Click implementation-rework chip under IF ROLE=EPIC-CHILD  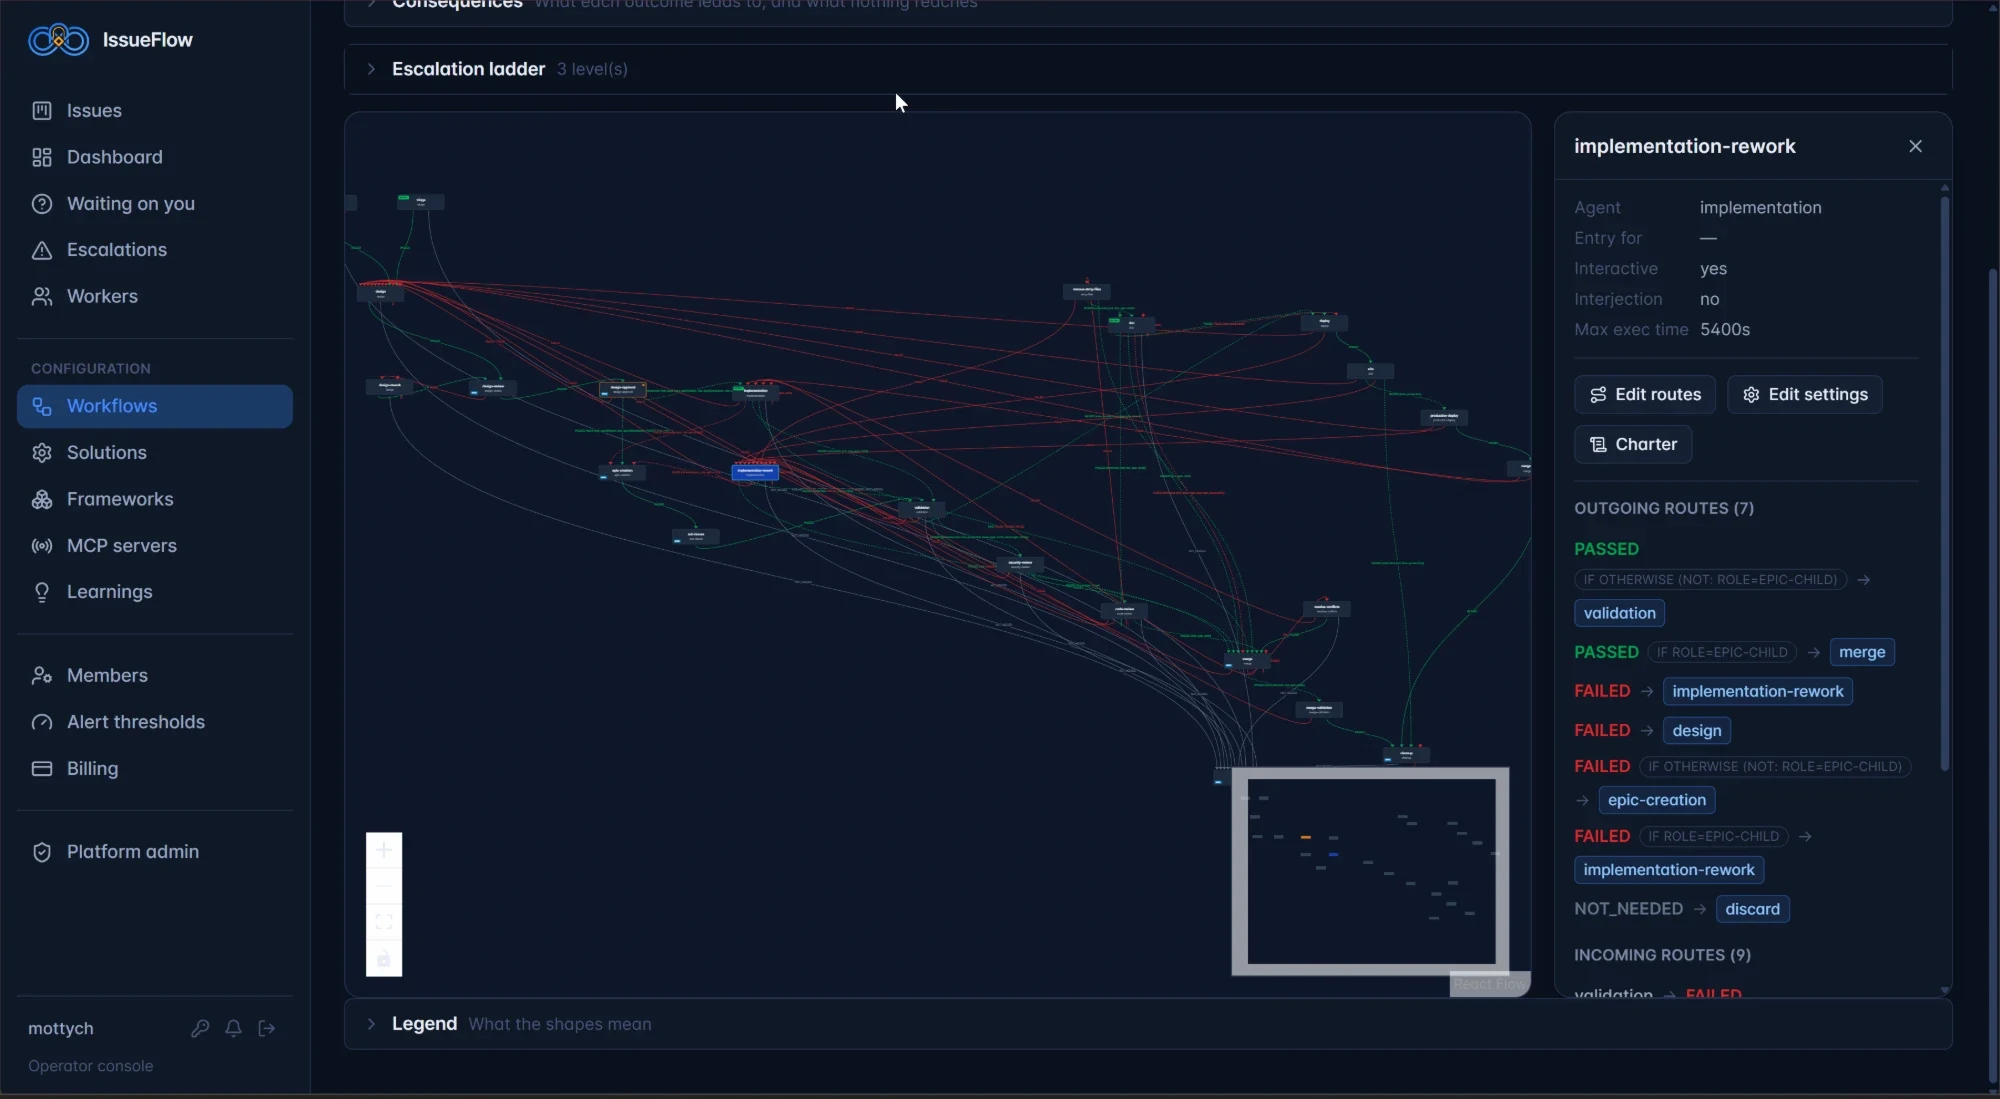pos(1668,870)
